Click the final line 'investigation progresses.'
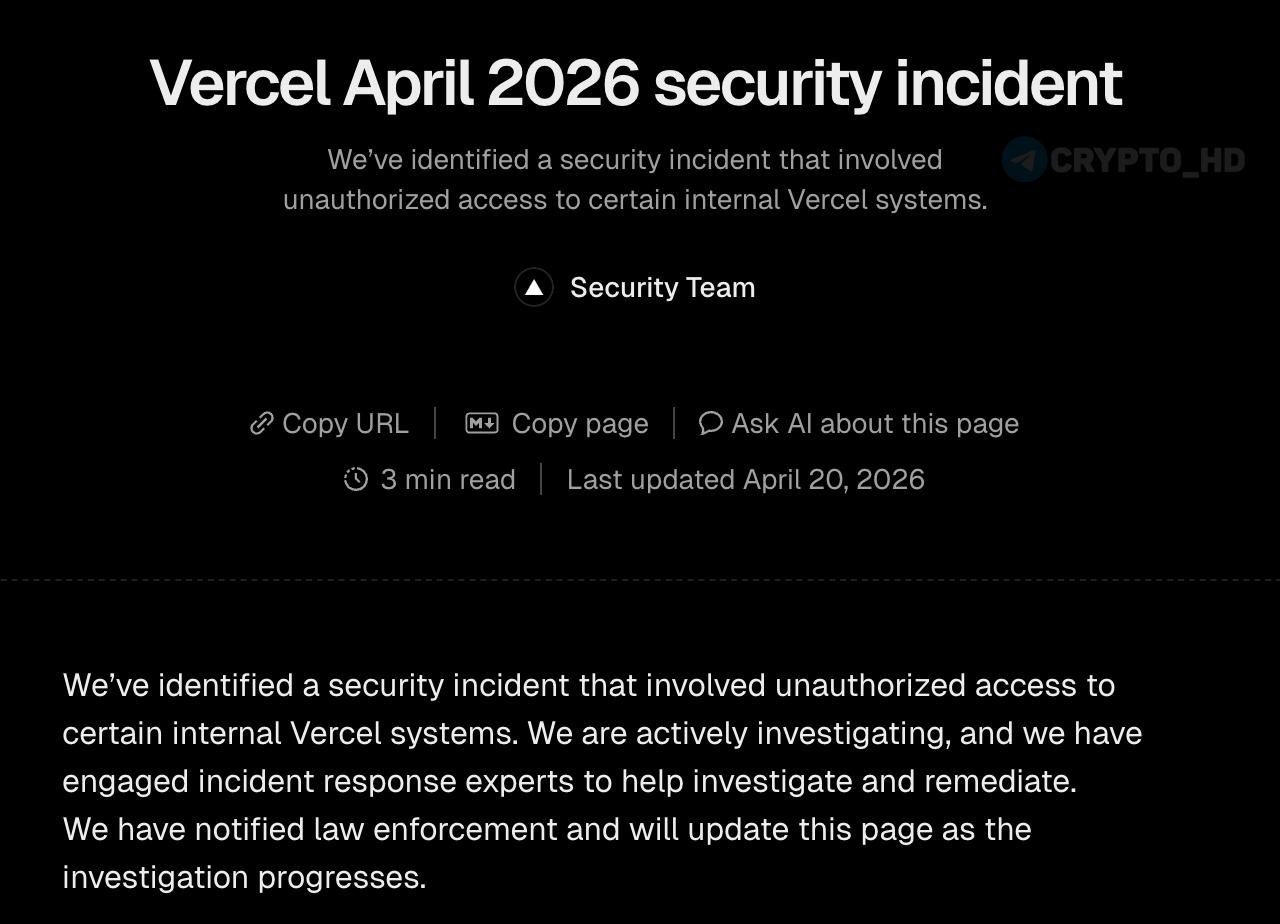Image resolution: width=1280 pixels, height=924 pixels. [x=244, y=877]
